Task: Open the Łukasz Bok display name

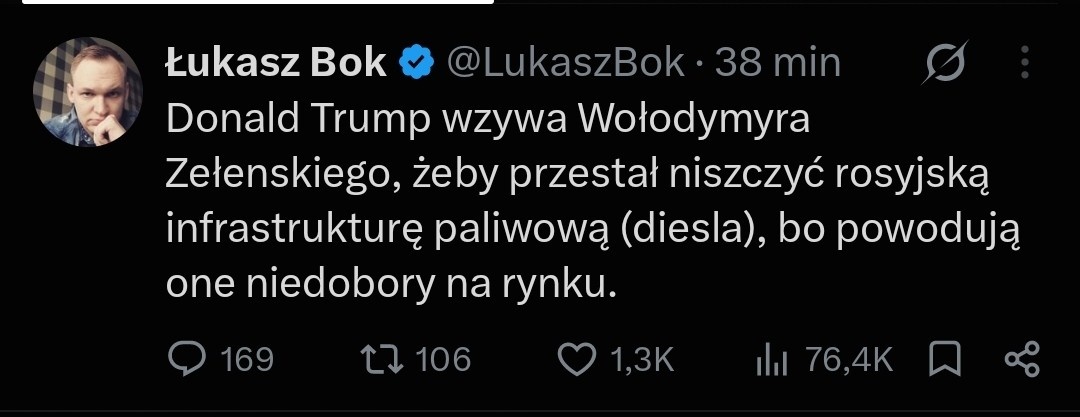Action: [x=276, y=63]
